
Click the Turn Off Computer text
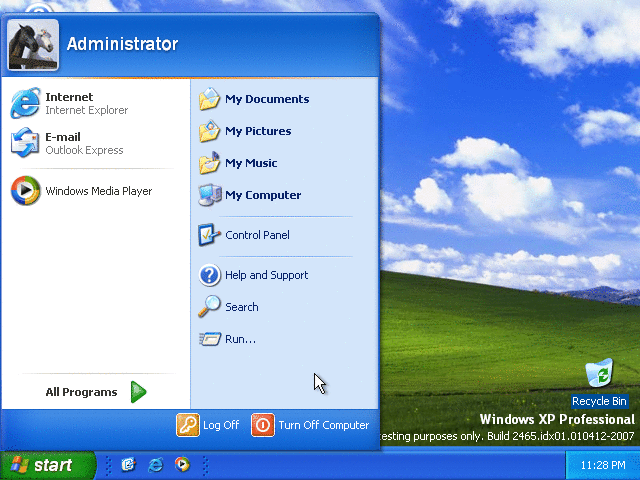324,425
